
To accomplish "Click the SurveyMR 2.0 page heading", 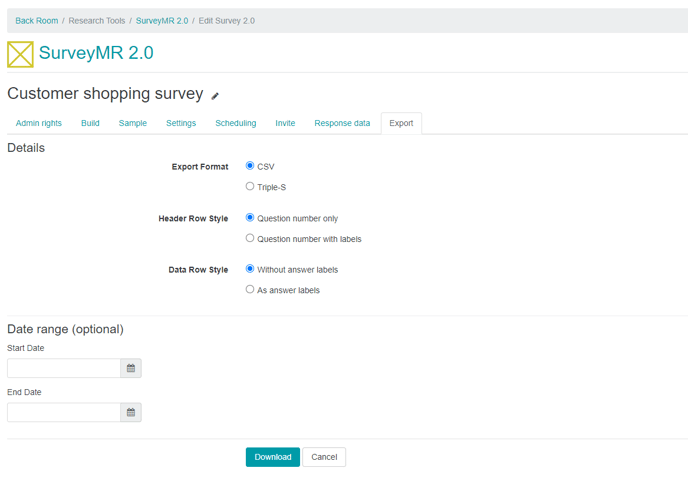I will (96, 53).
